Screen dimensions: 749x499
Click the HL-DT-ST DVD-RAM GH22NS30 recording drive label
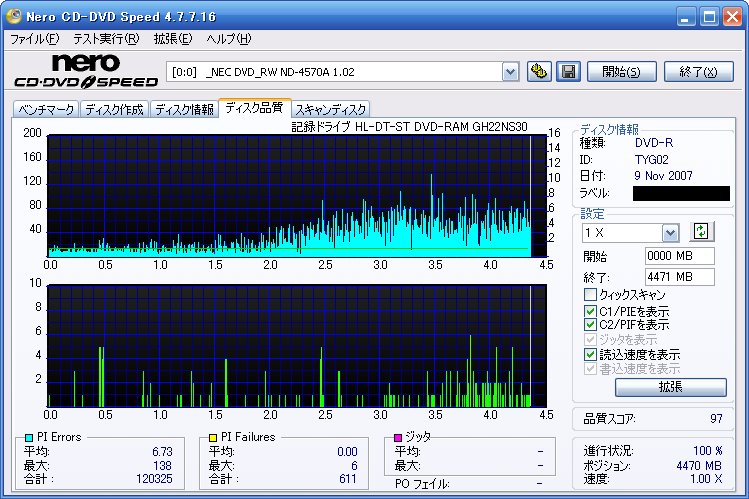(410, 127)
